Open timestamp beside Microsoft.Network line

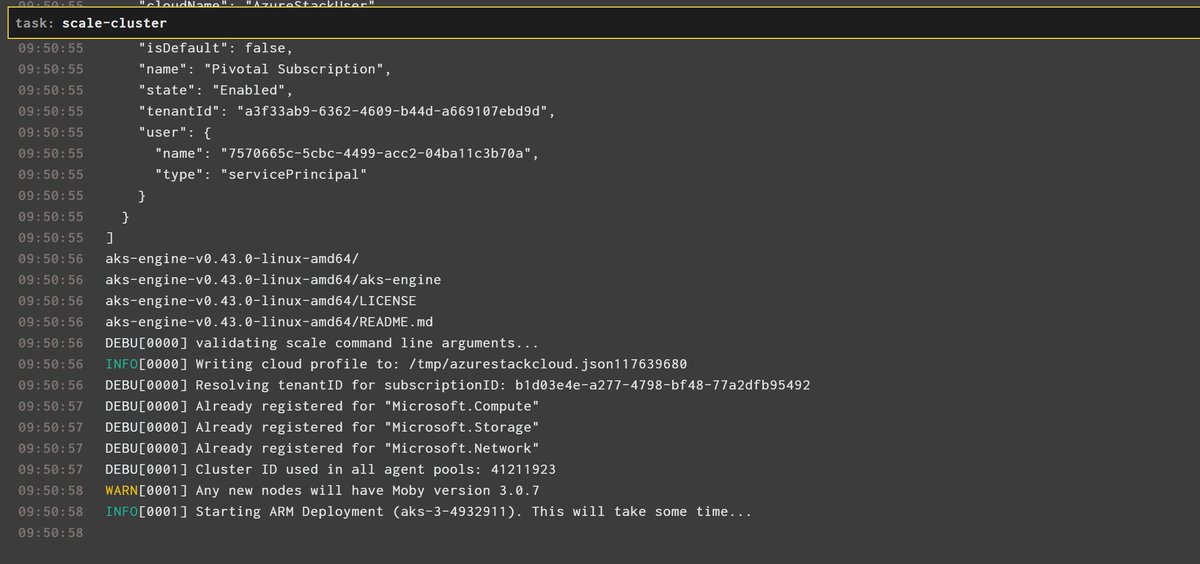[51, 448]
